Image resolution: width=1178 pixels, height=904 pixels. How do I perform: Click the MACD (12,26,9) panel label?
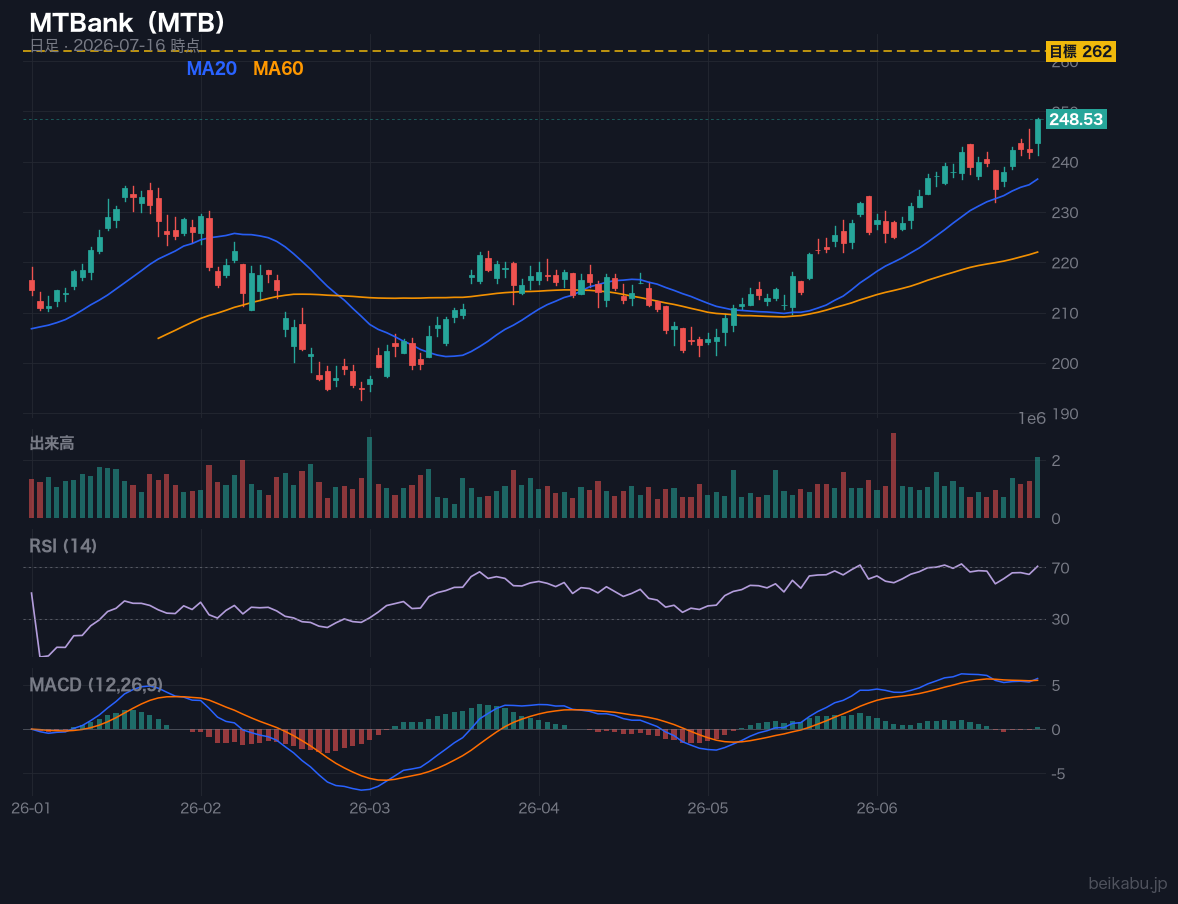[x=95, y=685]
